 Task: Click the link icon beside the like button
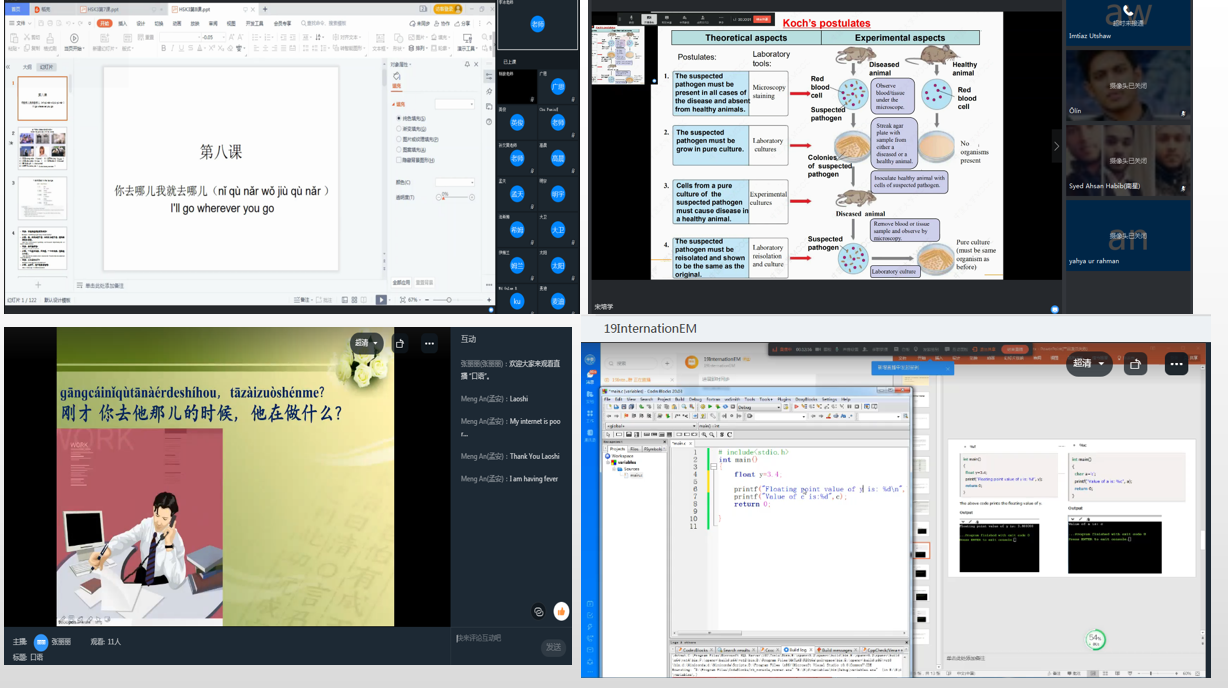coord(539,611)
